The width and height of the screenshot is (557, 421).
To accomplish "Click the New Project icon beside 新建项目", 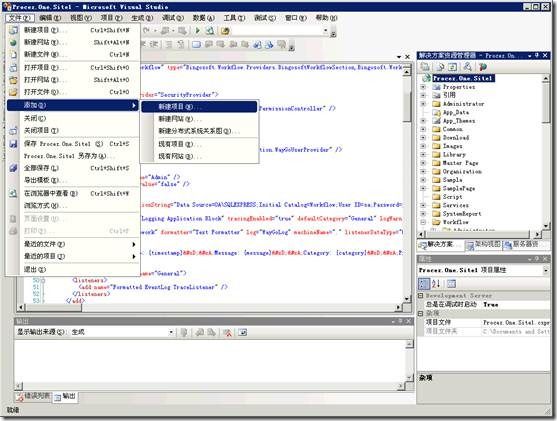I will click(13, 30).
